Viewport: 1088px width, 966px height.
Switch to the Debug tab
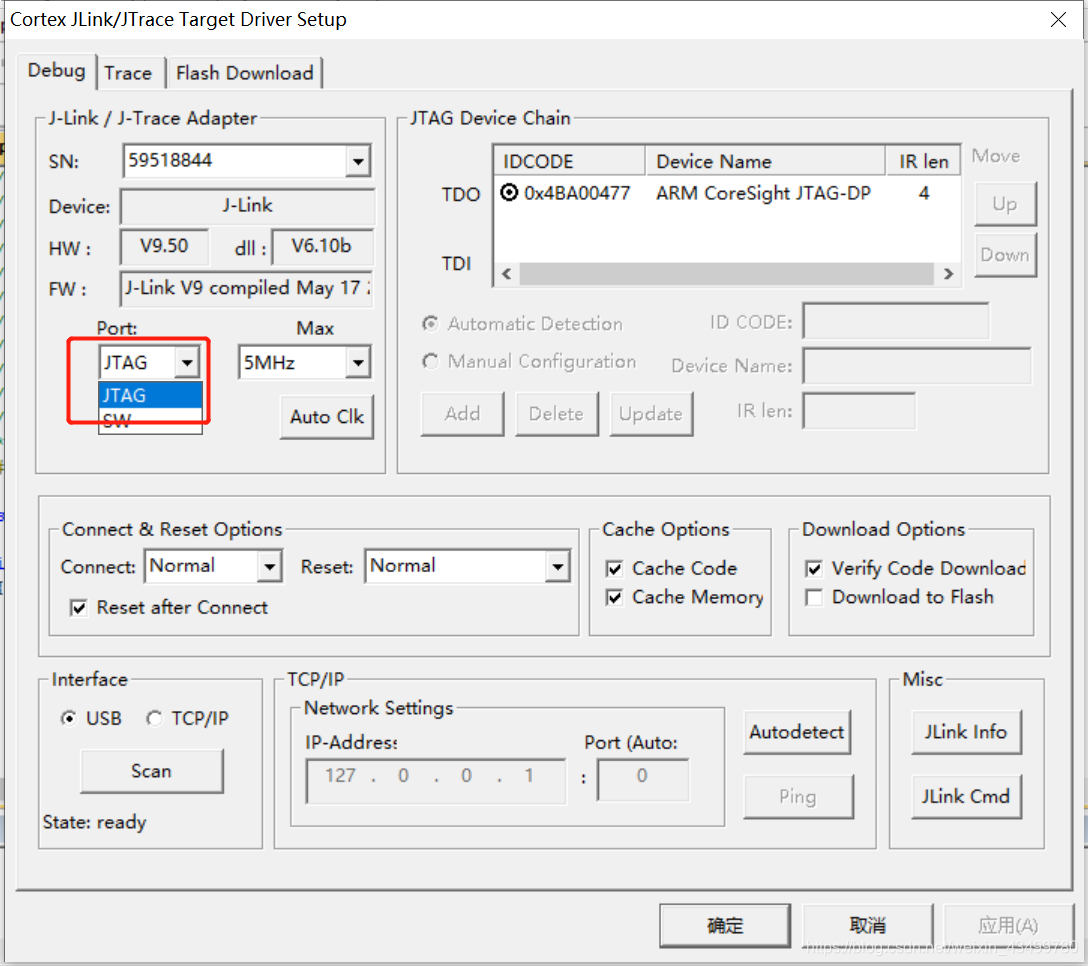pos(57,71)
